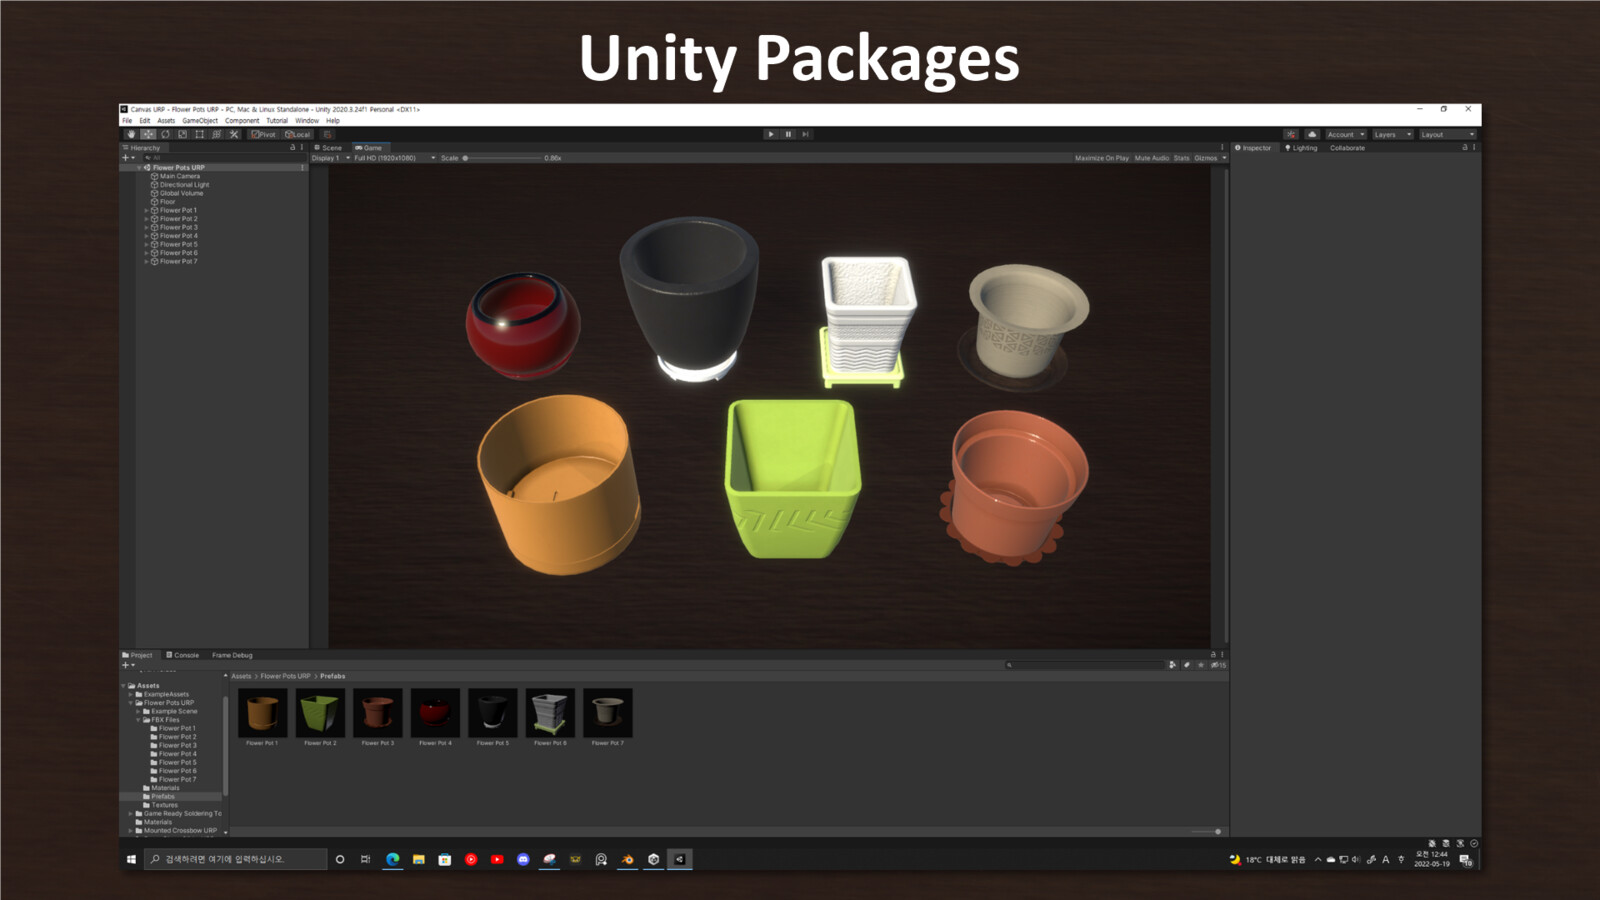This screenshot has height=900, width=1600.
Task: Switch to Console tab
Action: click(x=182, y=655)
